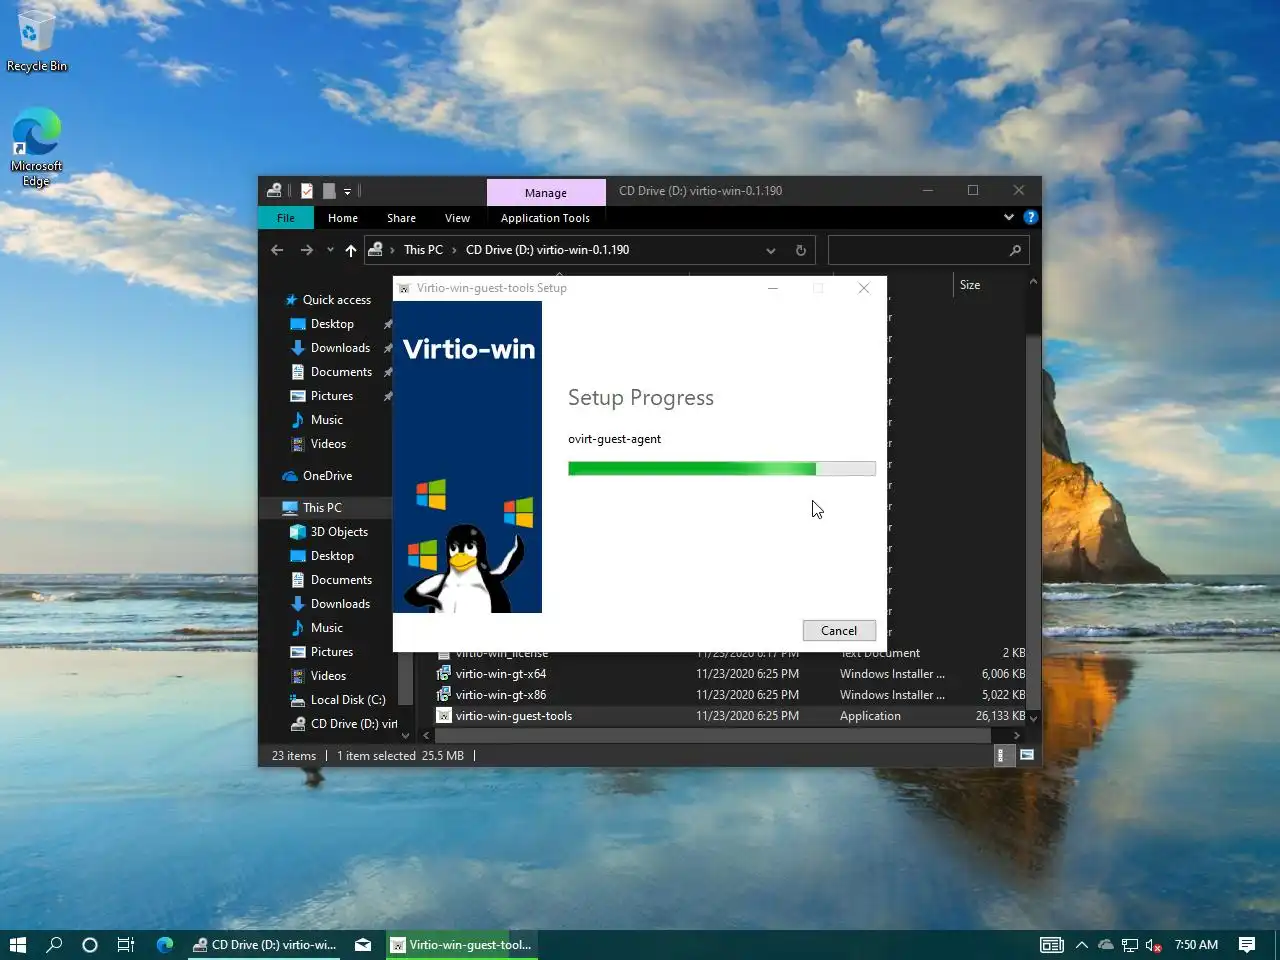The width and height of the screenshot is (1280, 960).
Task: Open Music under Quick access
Action: click(x=327, y=420)
